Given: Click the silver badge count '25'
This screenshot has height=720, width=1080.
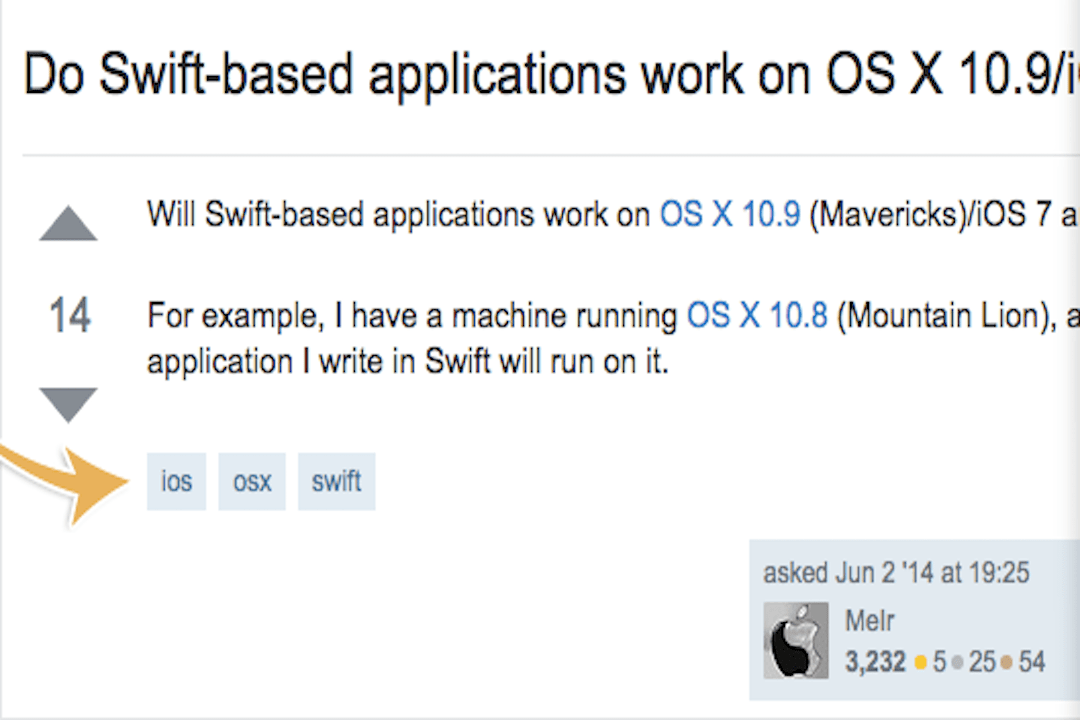Looking at the screenshot, I should pos(981,661).
